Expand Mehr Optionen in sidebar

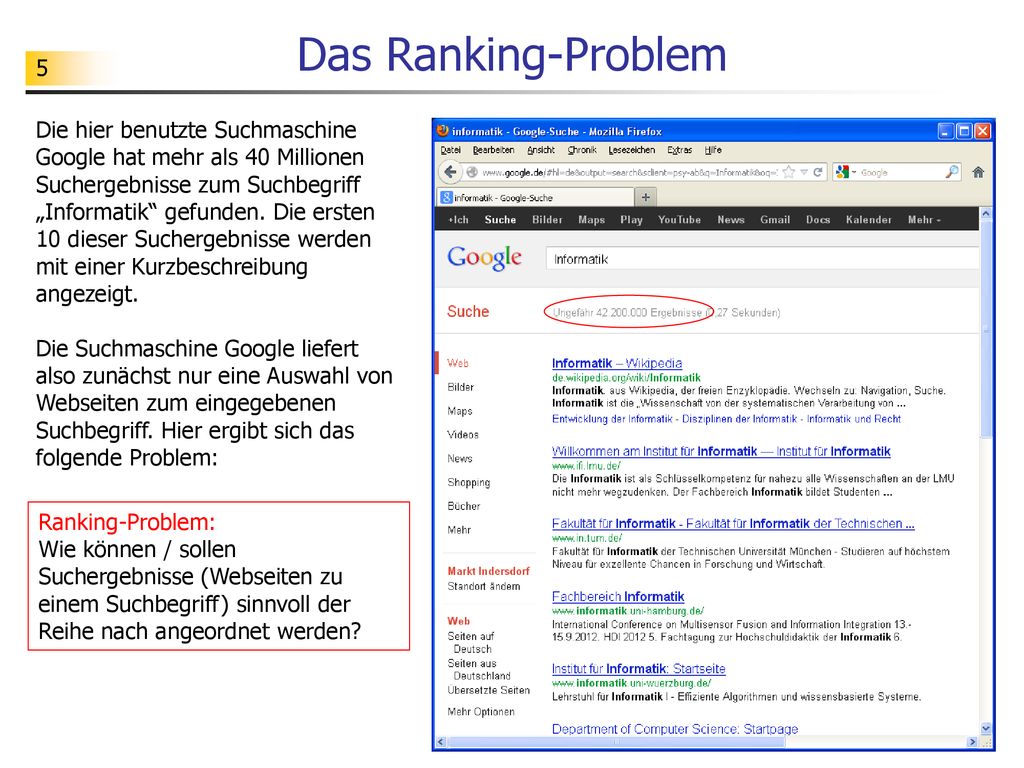[481, 712]
